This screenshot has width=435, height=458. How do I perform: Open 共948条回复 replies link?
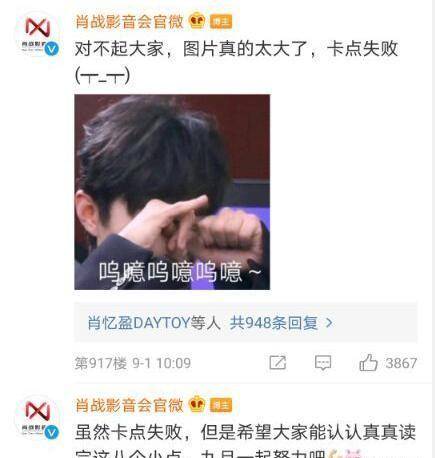(274, 323)
